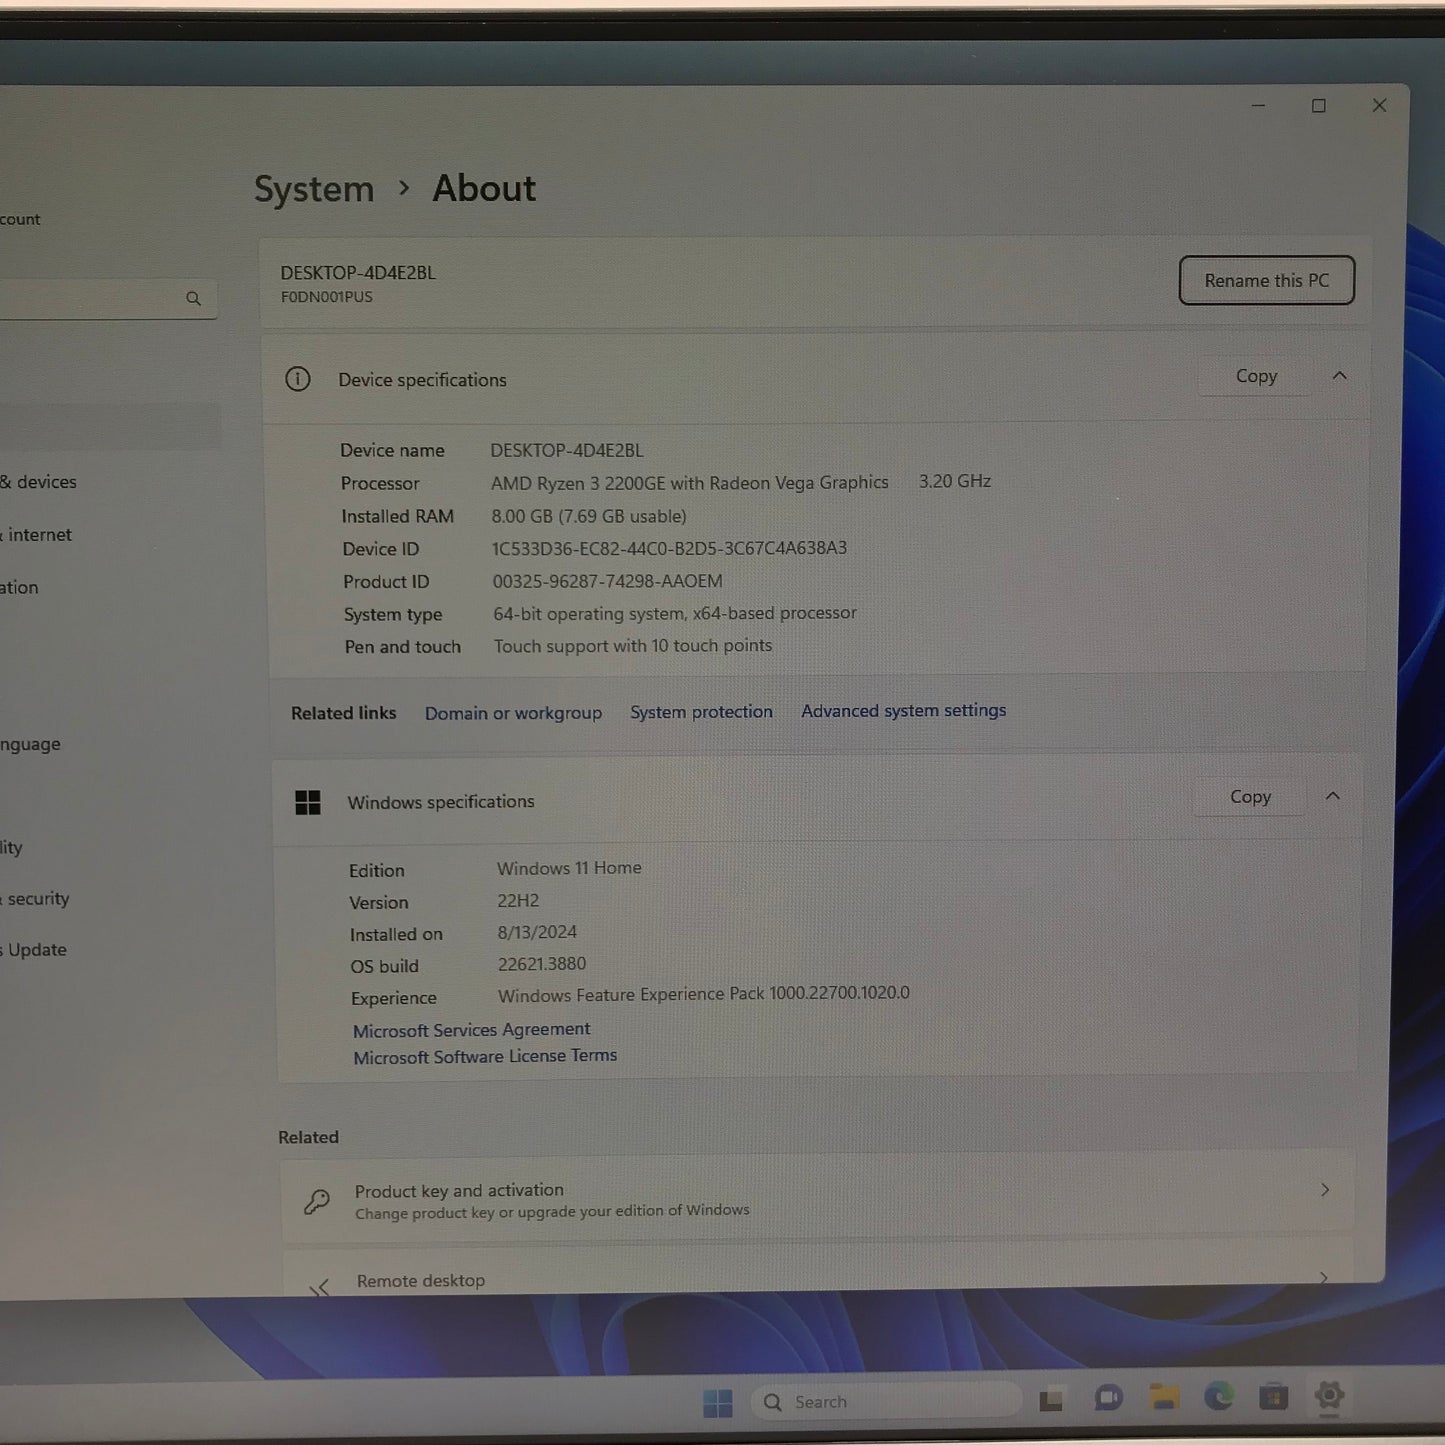Click the Windows logo beside Windows specifications
Viewport: 1445px width, 1445px height.
click(x=308, y=802)
